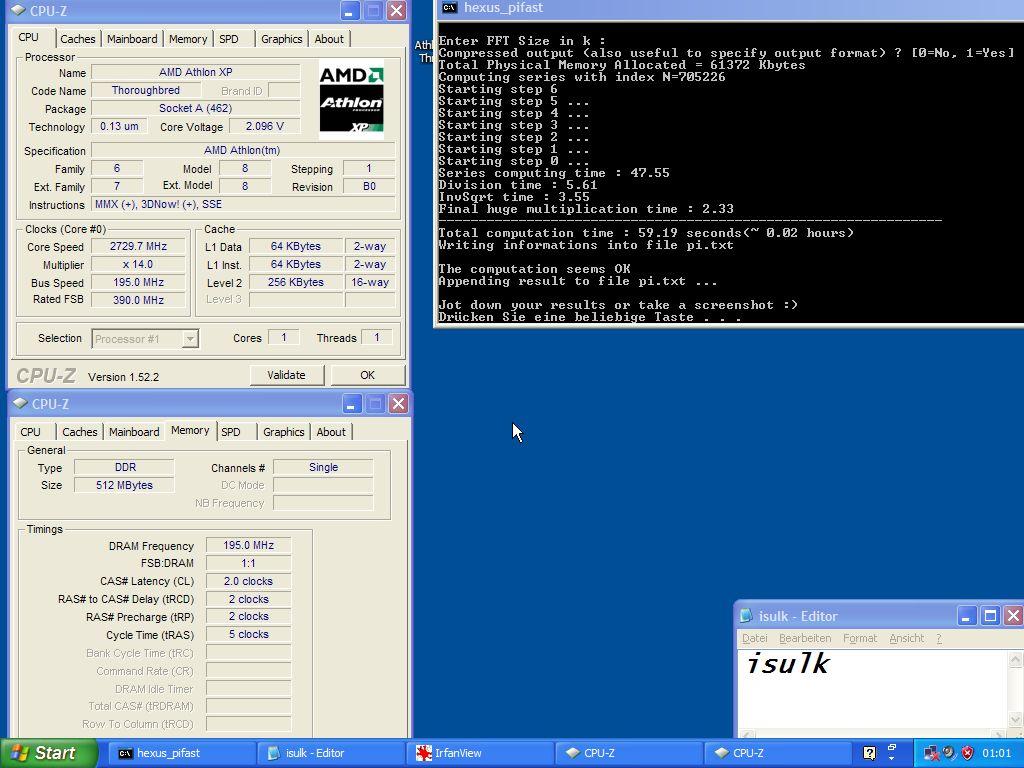This screenshot has height=768, width=1024.
Task: Click the Validate button in CPU-Z
Action: [x=286, y=375]
